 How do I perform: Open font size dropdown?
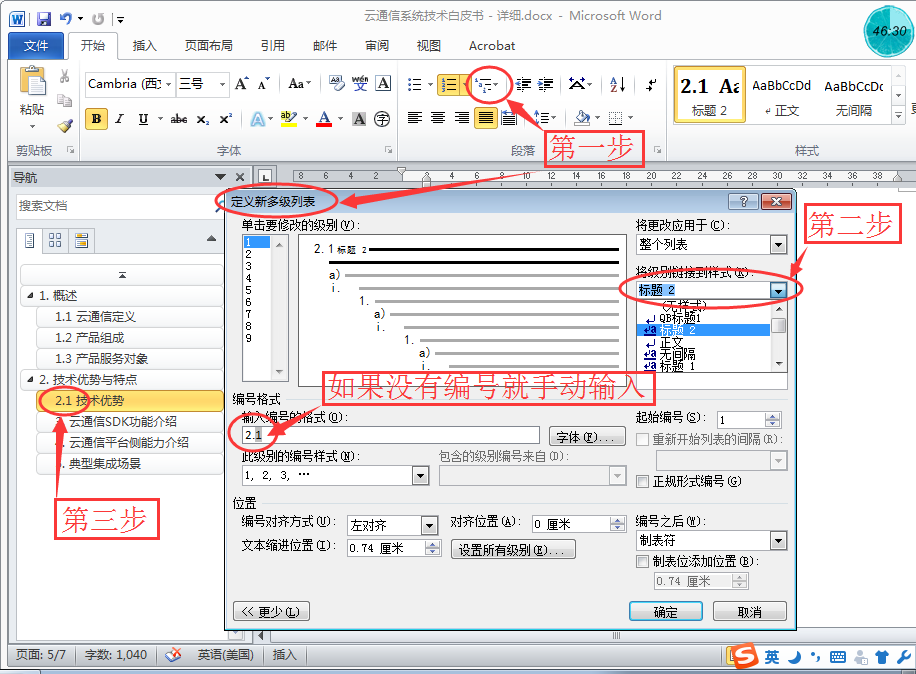pos(222,85)
